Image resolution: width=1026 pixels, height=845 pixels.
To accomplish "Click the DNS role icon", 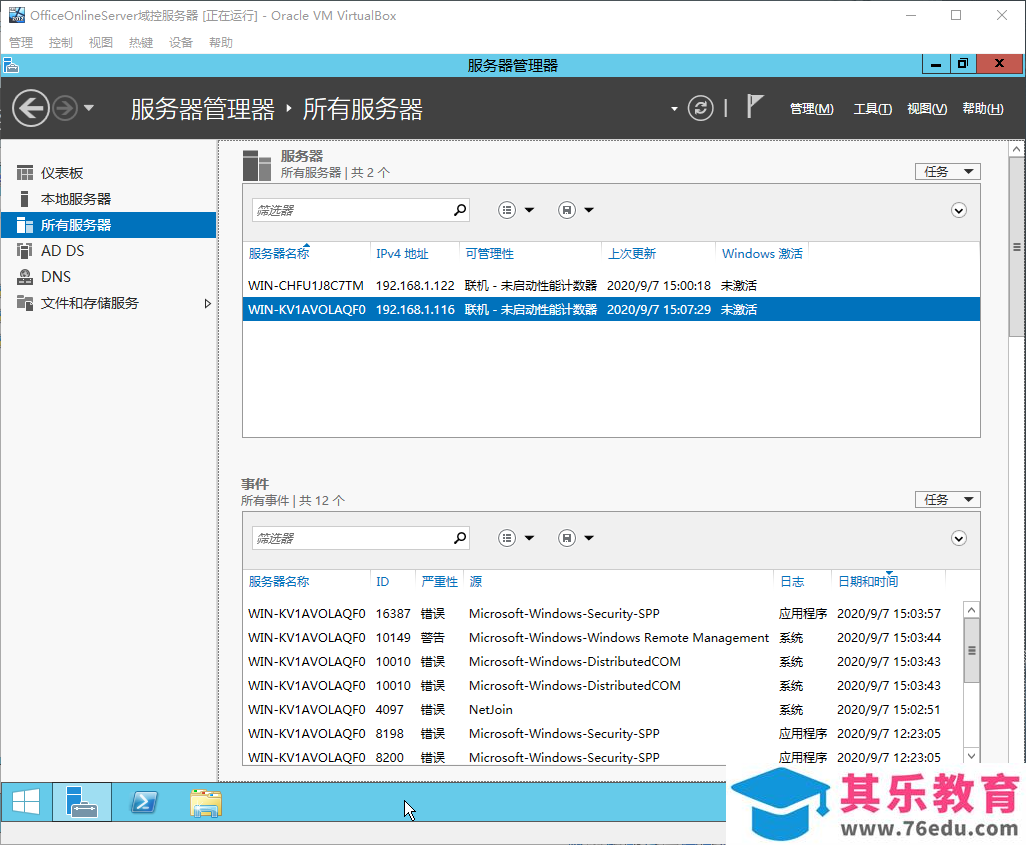I will (x=24, y=277).
